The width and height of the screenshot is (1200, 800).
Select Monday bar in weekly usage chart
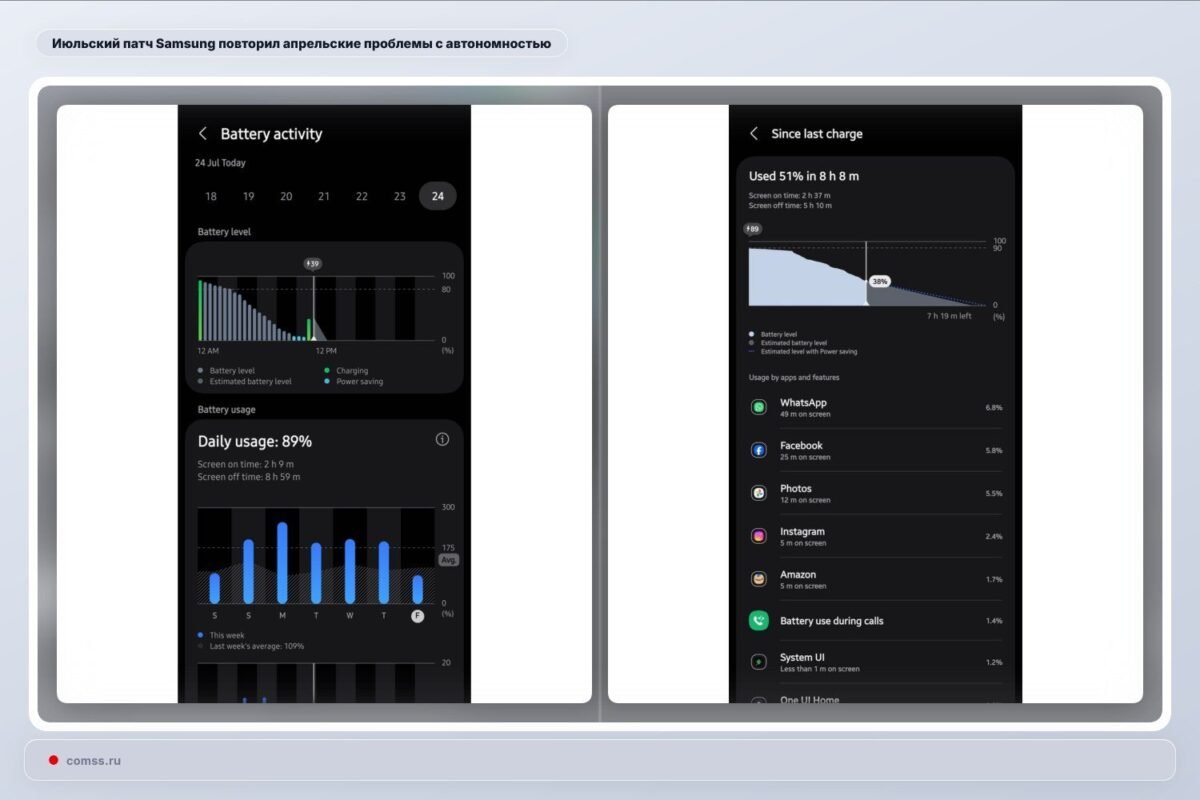282,563
